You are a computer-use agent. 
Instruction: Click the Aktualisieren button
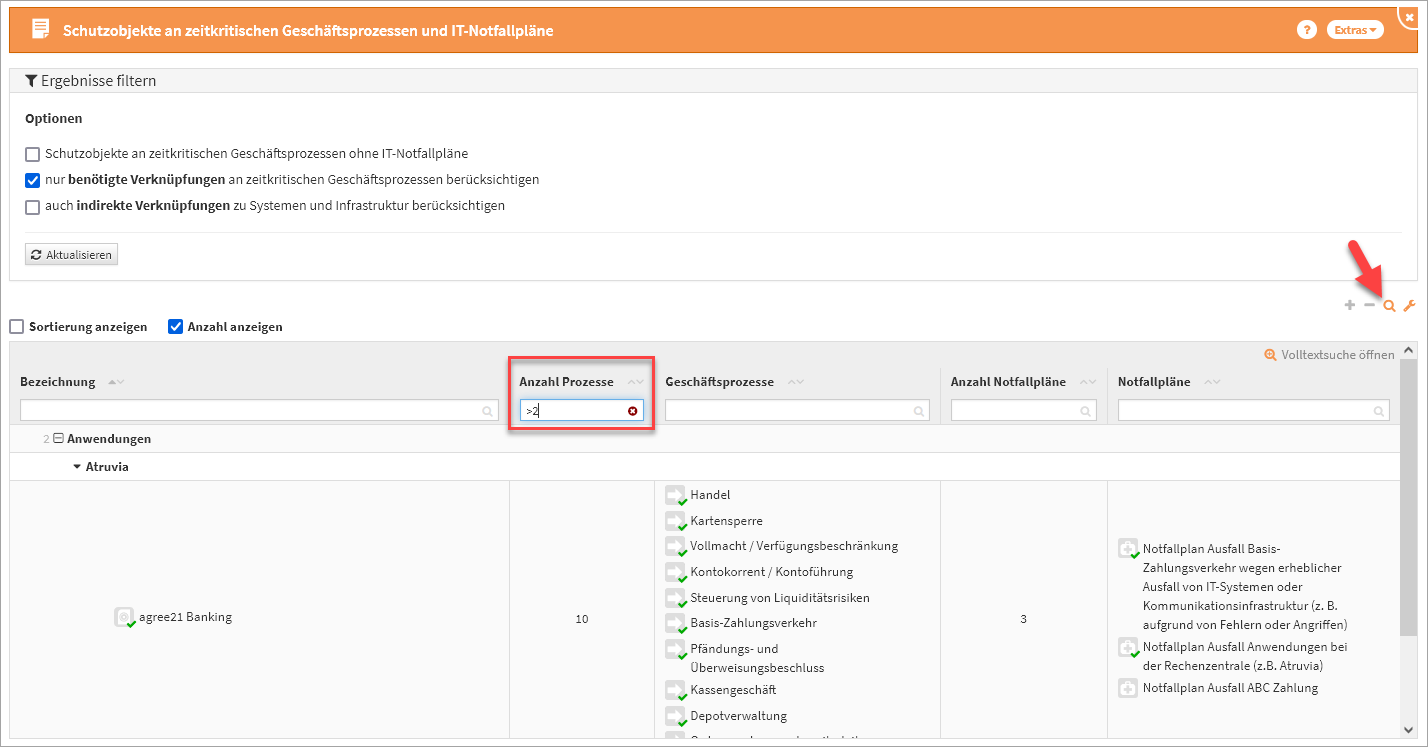[x=72, y=255]
